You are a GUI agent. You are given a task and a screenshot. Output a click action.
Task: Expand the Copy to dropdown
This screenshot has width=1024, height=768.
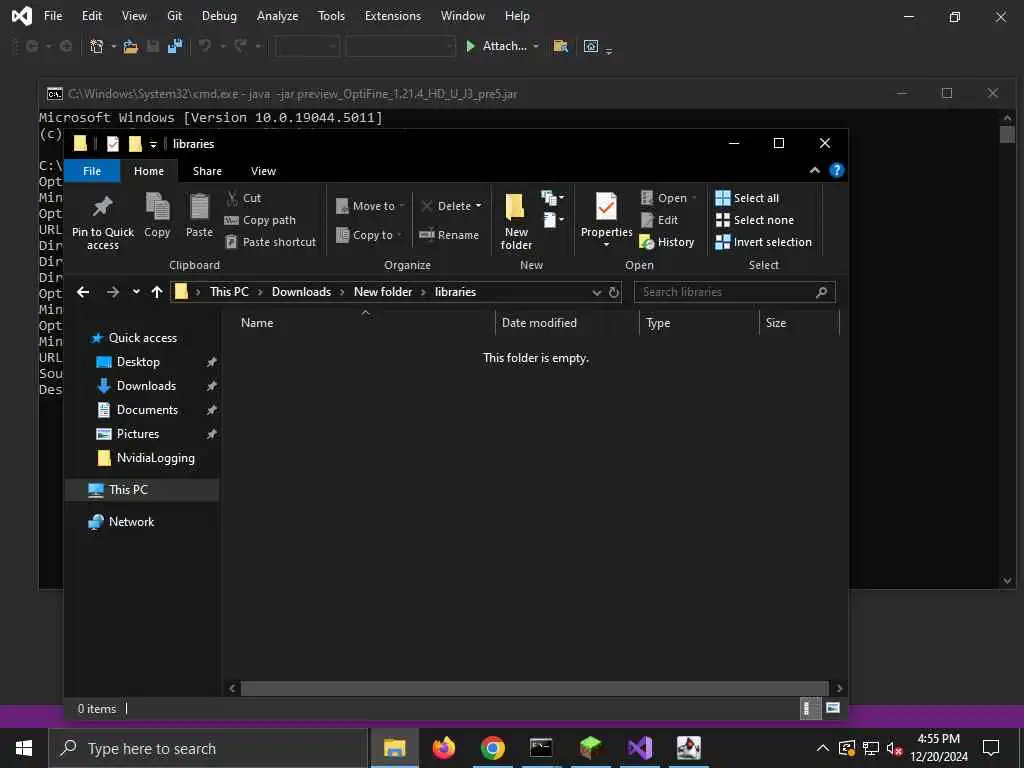click(399, 234)
